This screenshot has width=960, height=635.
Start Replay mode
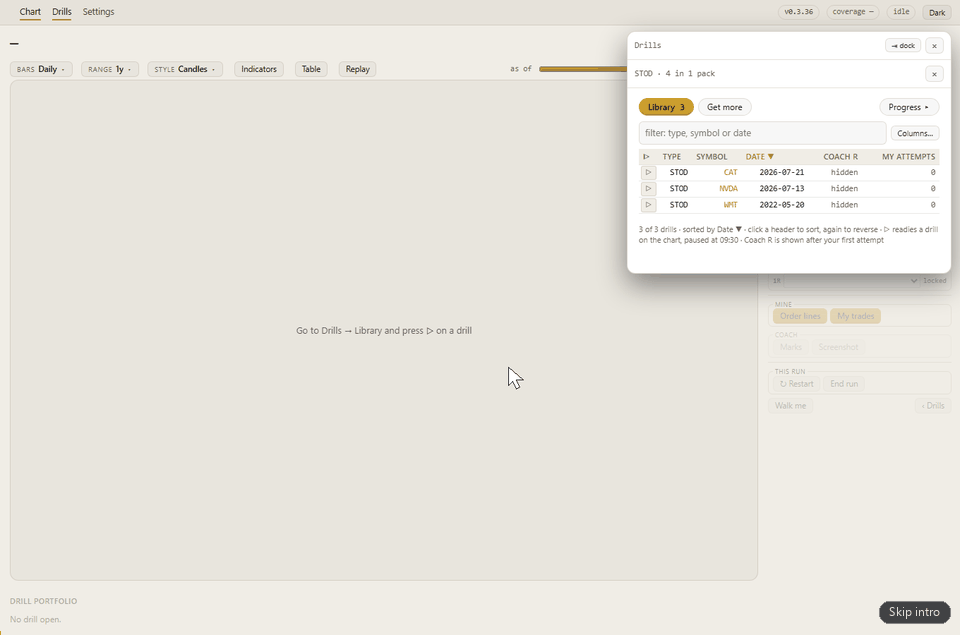coord(358,69)
